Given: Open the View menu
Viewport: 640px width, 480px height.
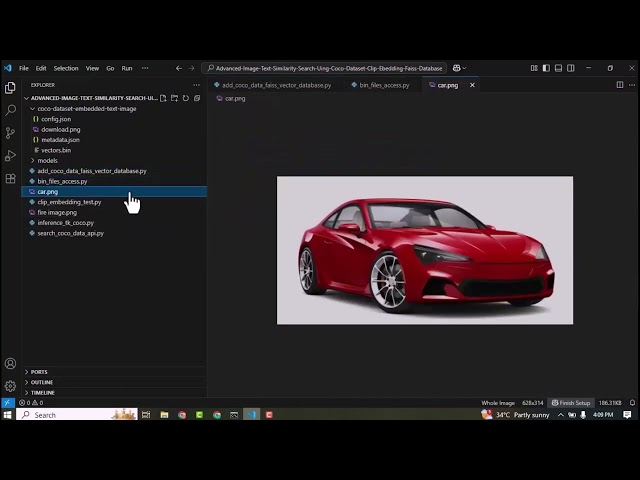Looking at the screenshot, I should pyautogui.click(x=92, y=68).
